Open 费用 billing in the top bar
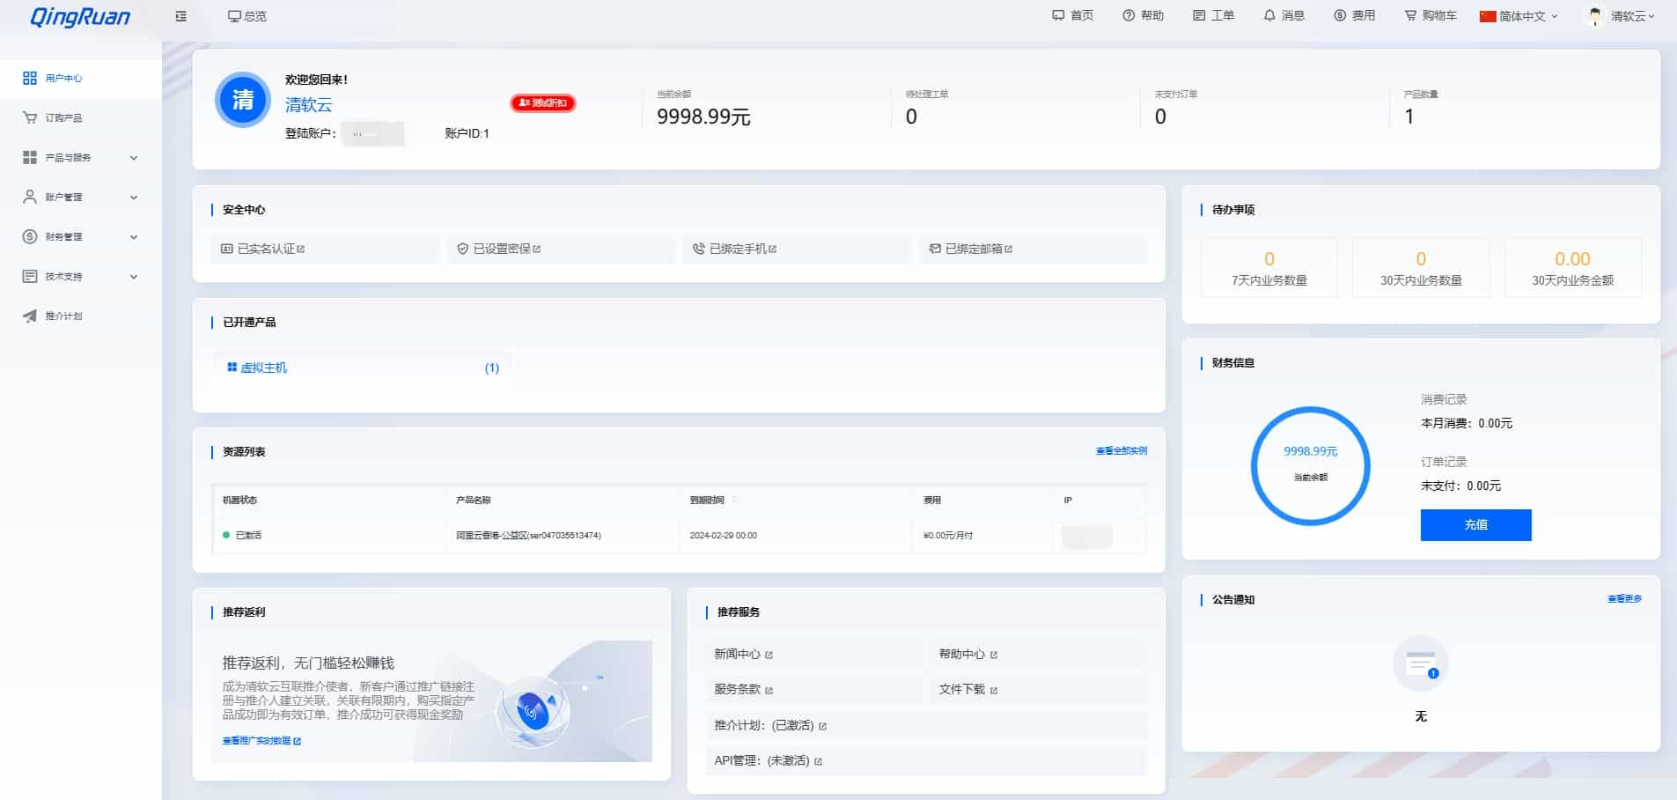Screen dimensions: 1677x800 (1354, 16)
